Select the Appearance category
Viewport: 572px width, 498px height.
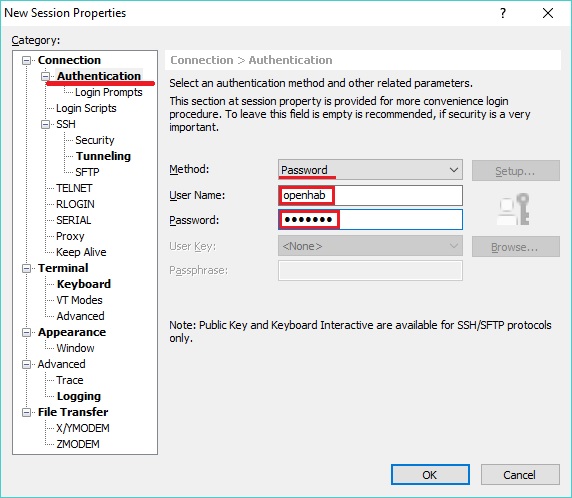[x=72, y=332]
